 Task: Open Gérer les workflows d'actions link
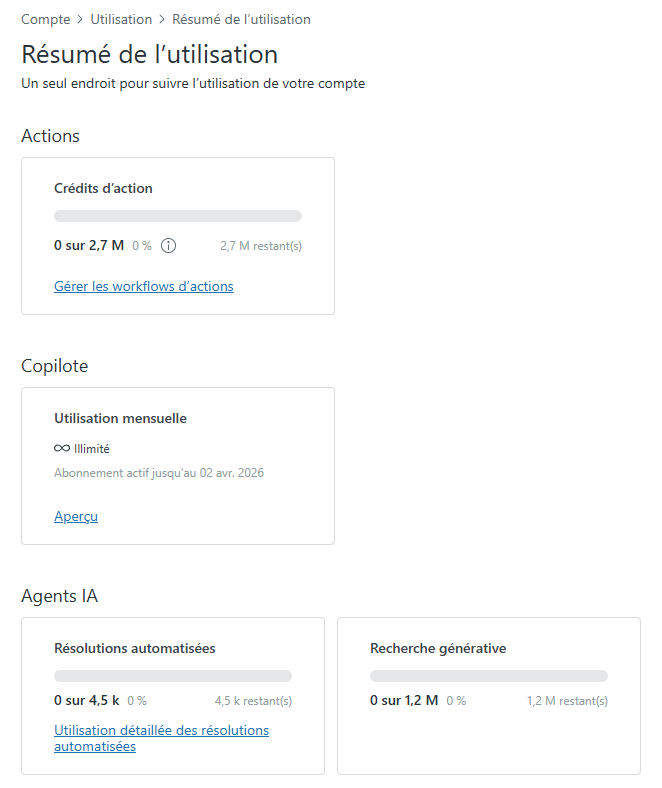pyautogui.click(x=143, y=287)
